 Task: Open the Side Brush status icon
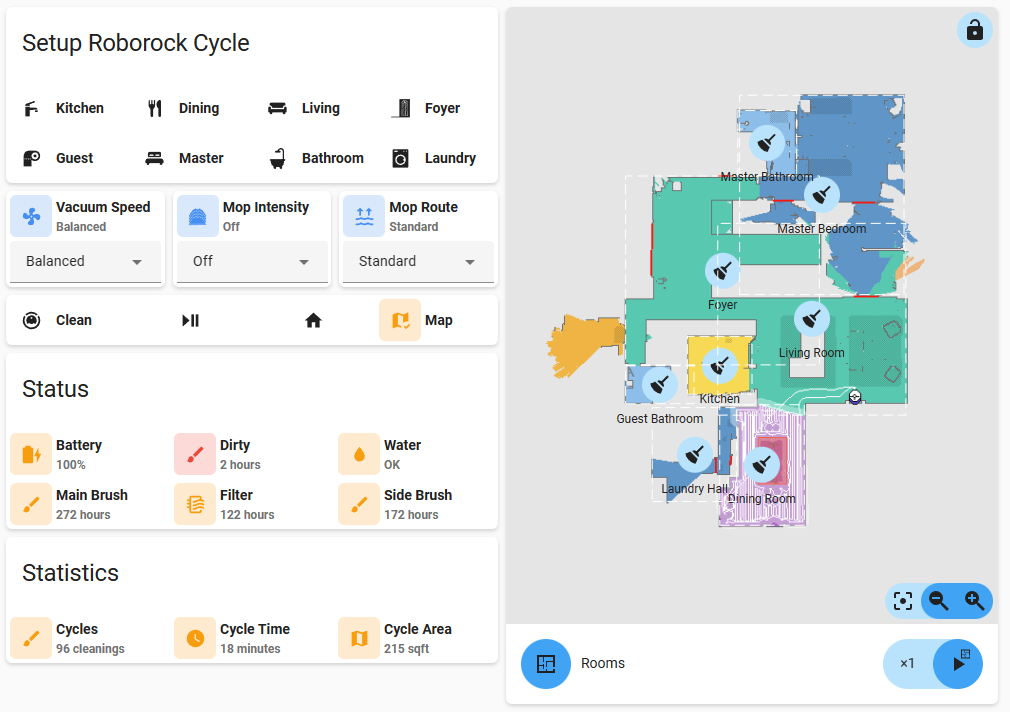(359, 505)
